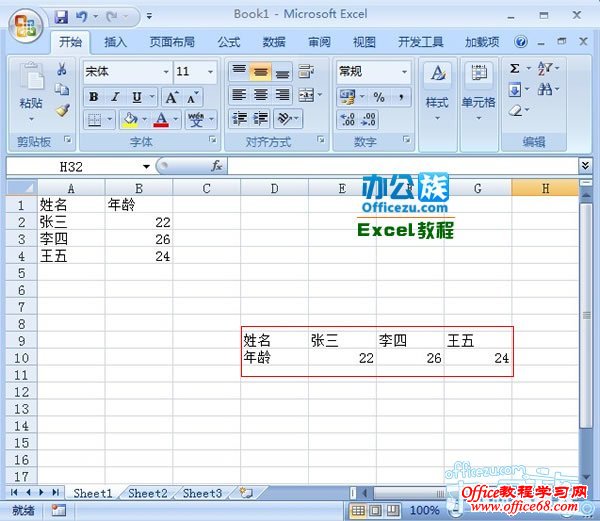Screen dimensions: 600x521
Task: Copy selection using the copy icon
Action: (x=62, y=90)
